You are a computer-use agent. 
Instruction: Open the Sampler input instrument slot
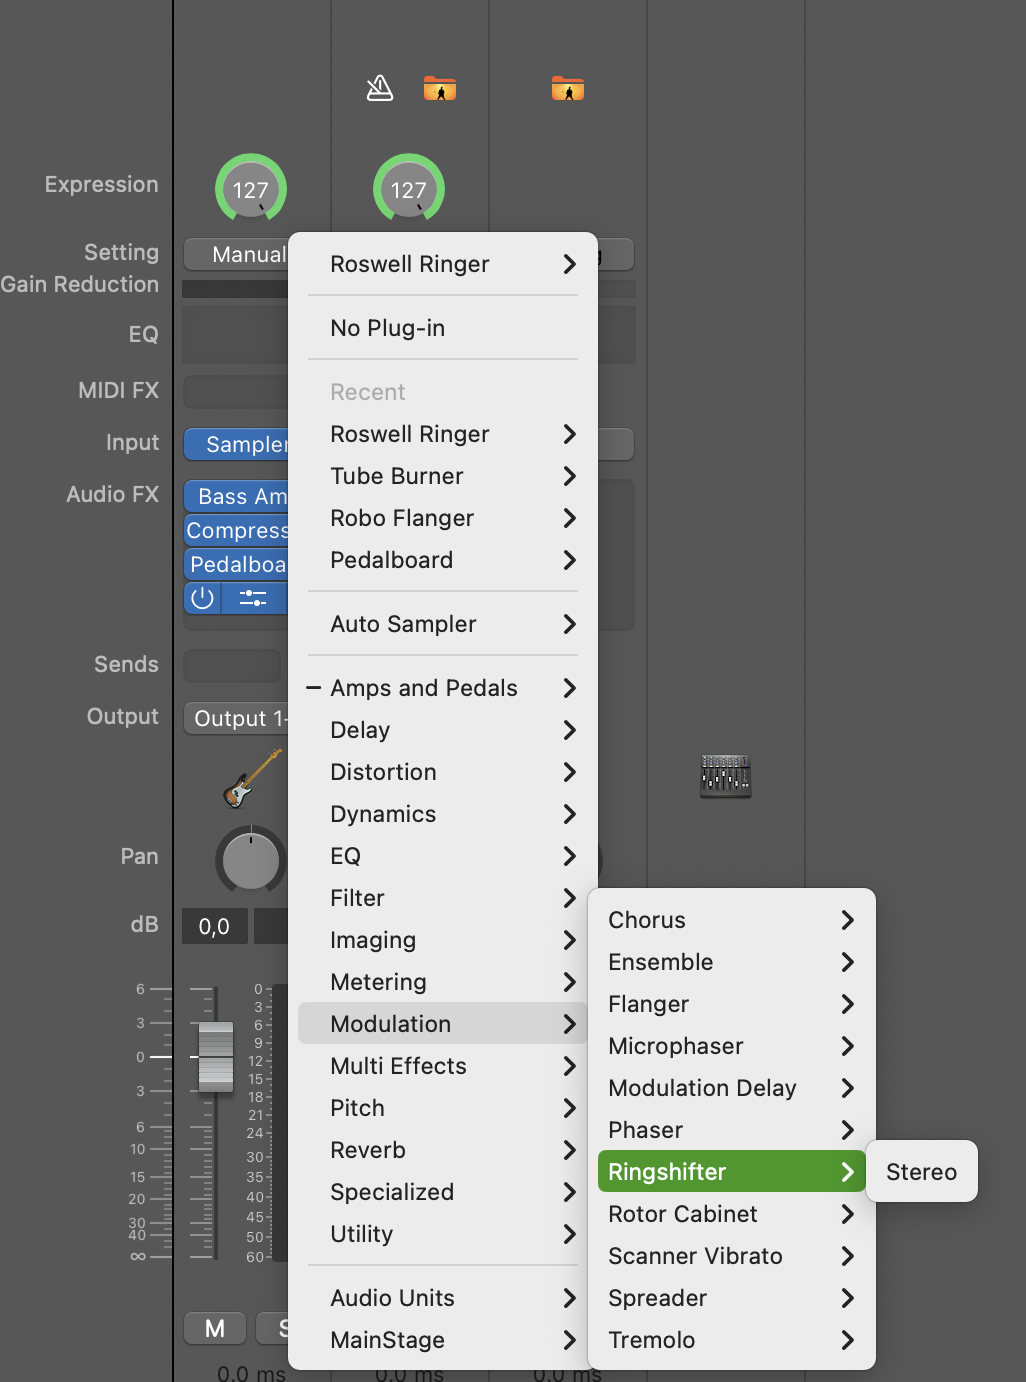[236, 444]
